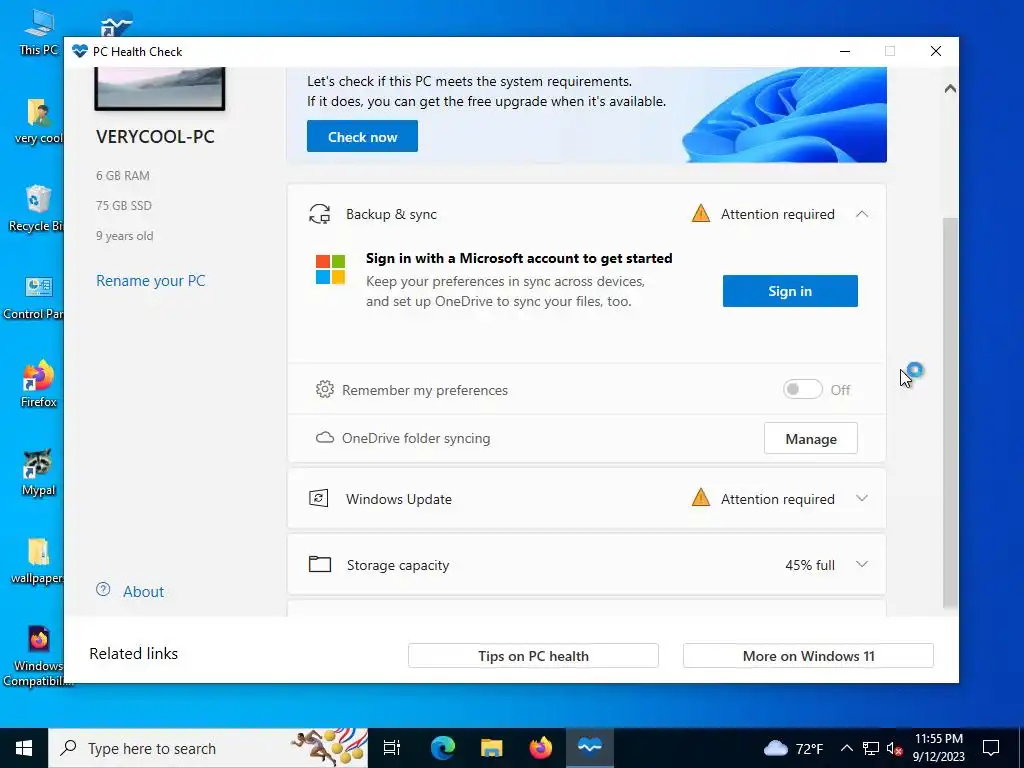This screenshot has width=1024, height=768.
Task: Open Microsoft Edge from the taskbar
Action: pos(443,748)
